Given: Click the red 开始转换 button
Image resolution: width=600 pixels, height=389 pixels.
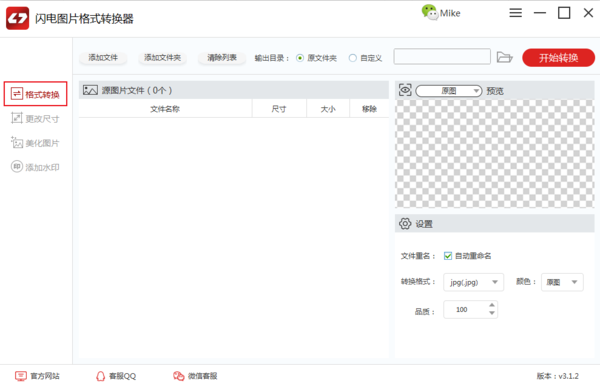Looking at the screenshot, I should [558, 58].
